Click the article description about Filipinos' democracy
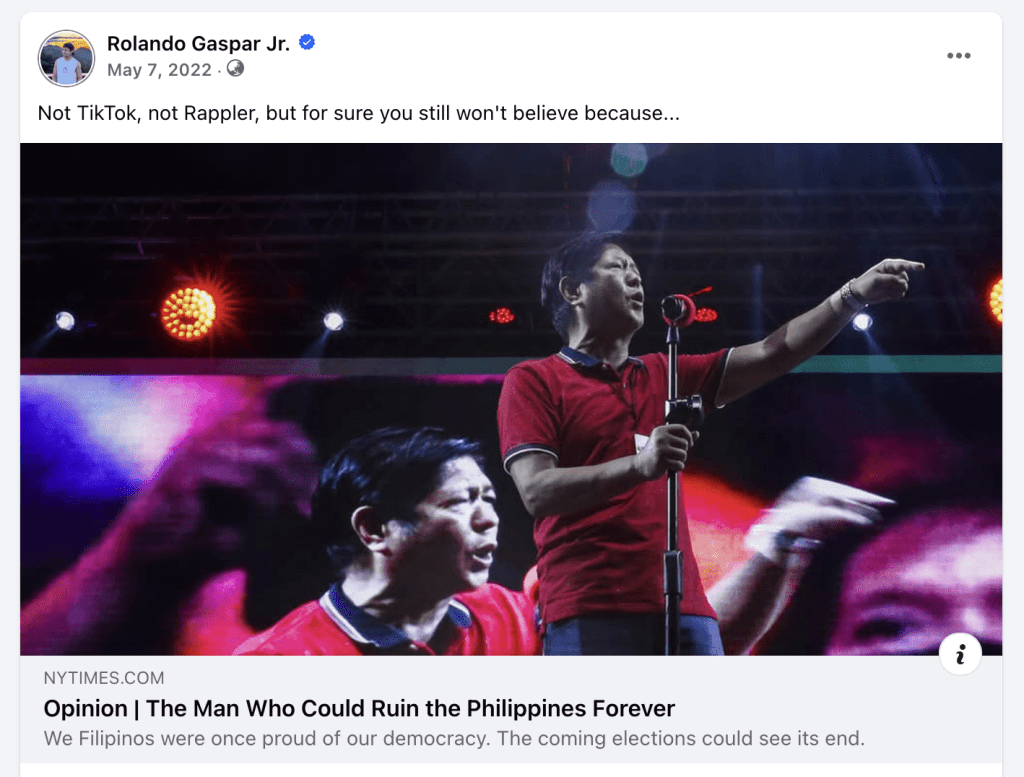This screenshot has width=1024, height=777. coord(454,738)
